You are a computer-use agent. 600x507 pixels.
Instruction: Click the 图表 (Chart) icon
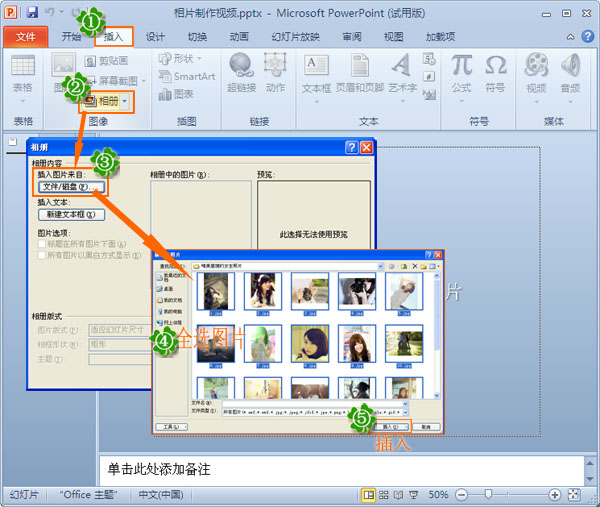point(165,94)
